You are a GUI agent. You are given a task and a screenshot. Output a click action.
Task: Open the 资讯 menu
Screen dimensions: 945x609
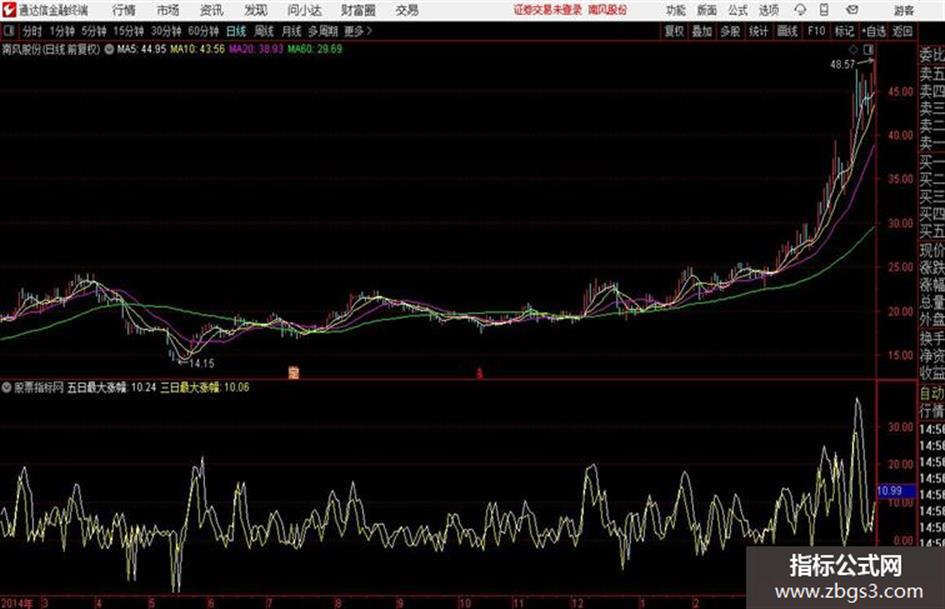point(212,10)
